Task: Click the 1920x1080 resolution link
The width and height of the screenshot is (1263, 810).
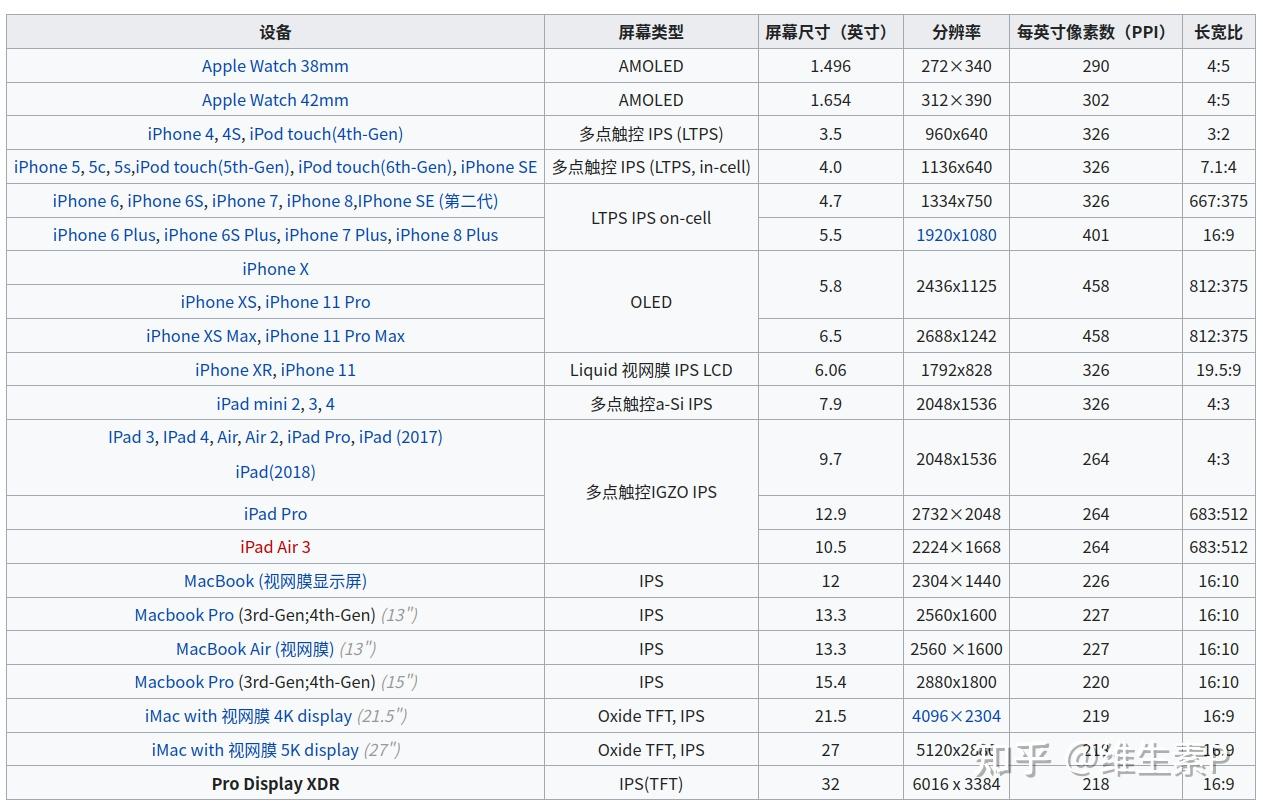Action: (956, 235)
